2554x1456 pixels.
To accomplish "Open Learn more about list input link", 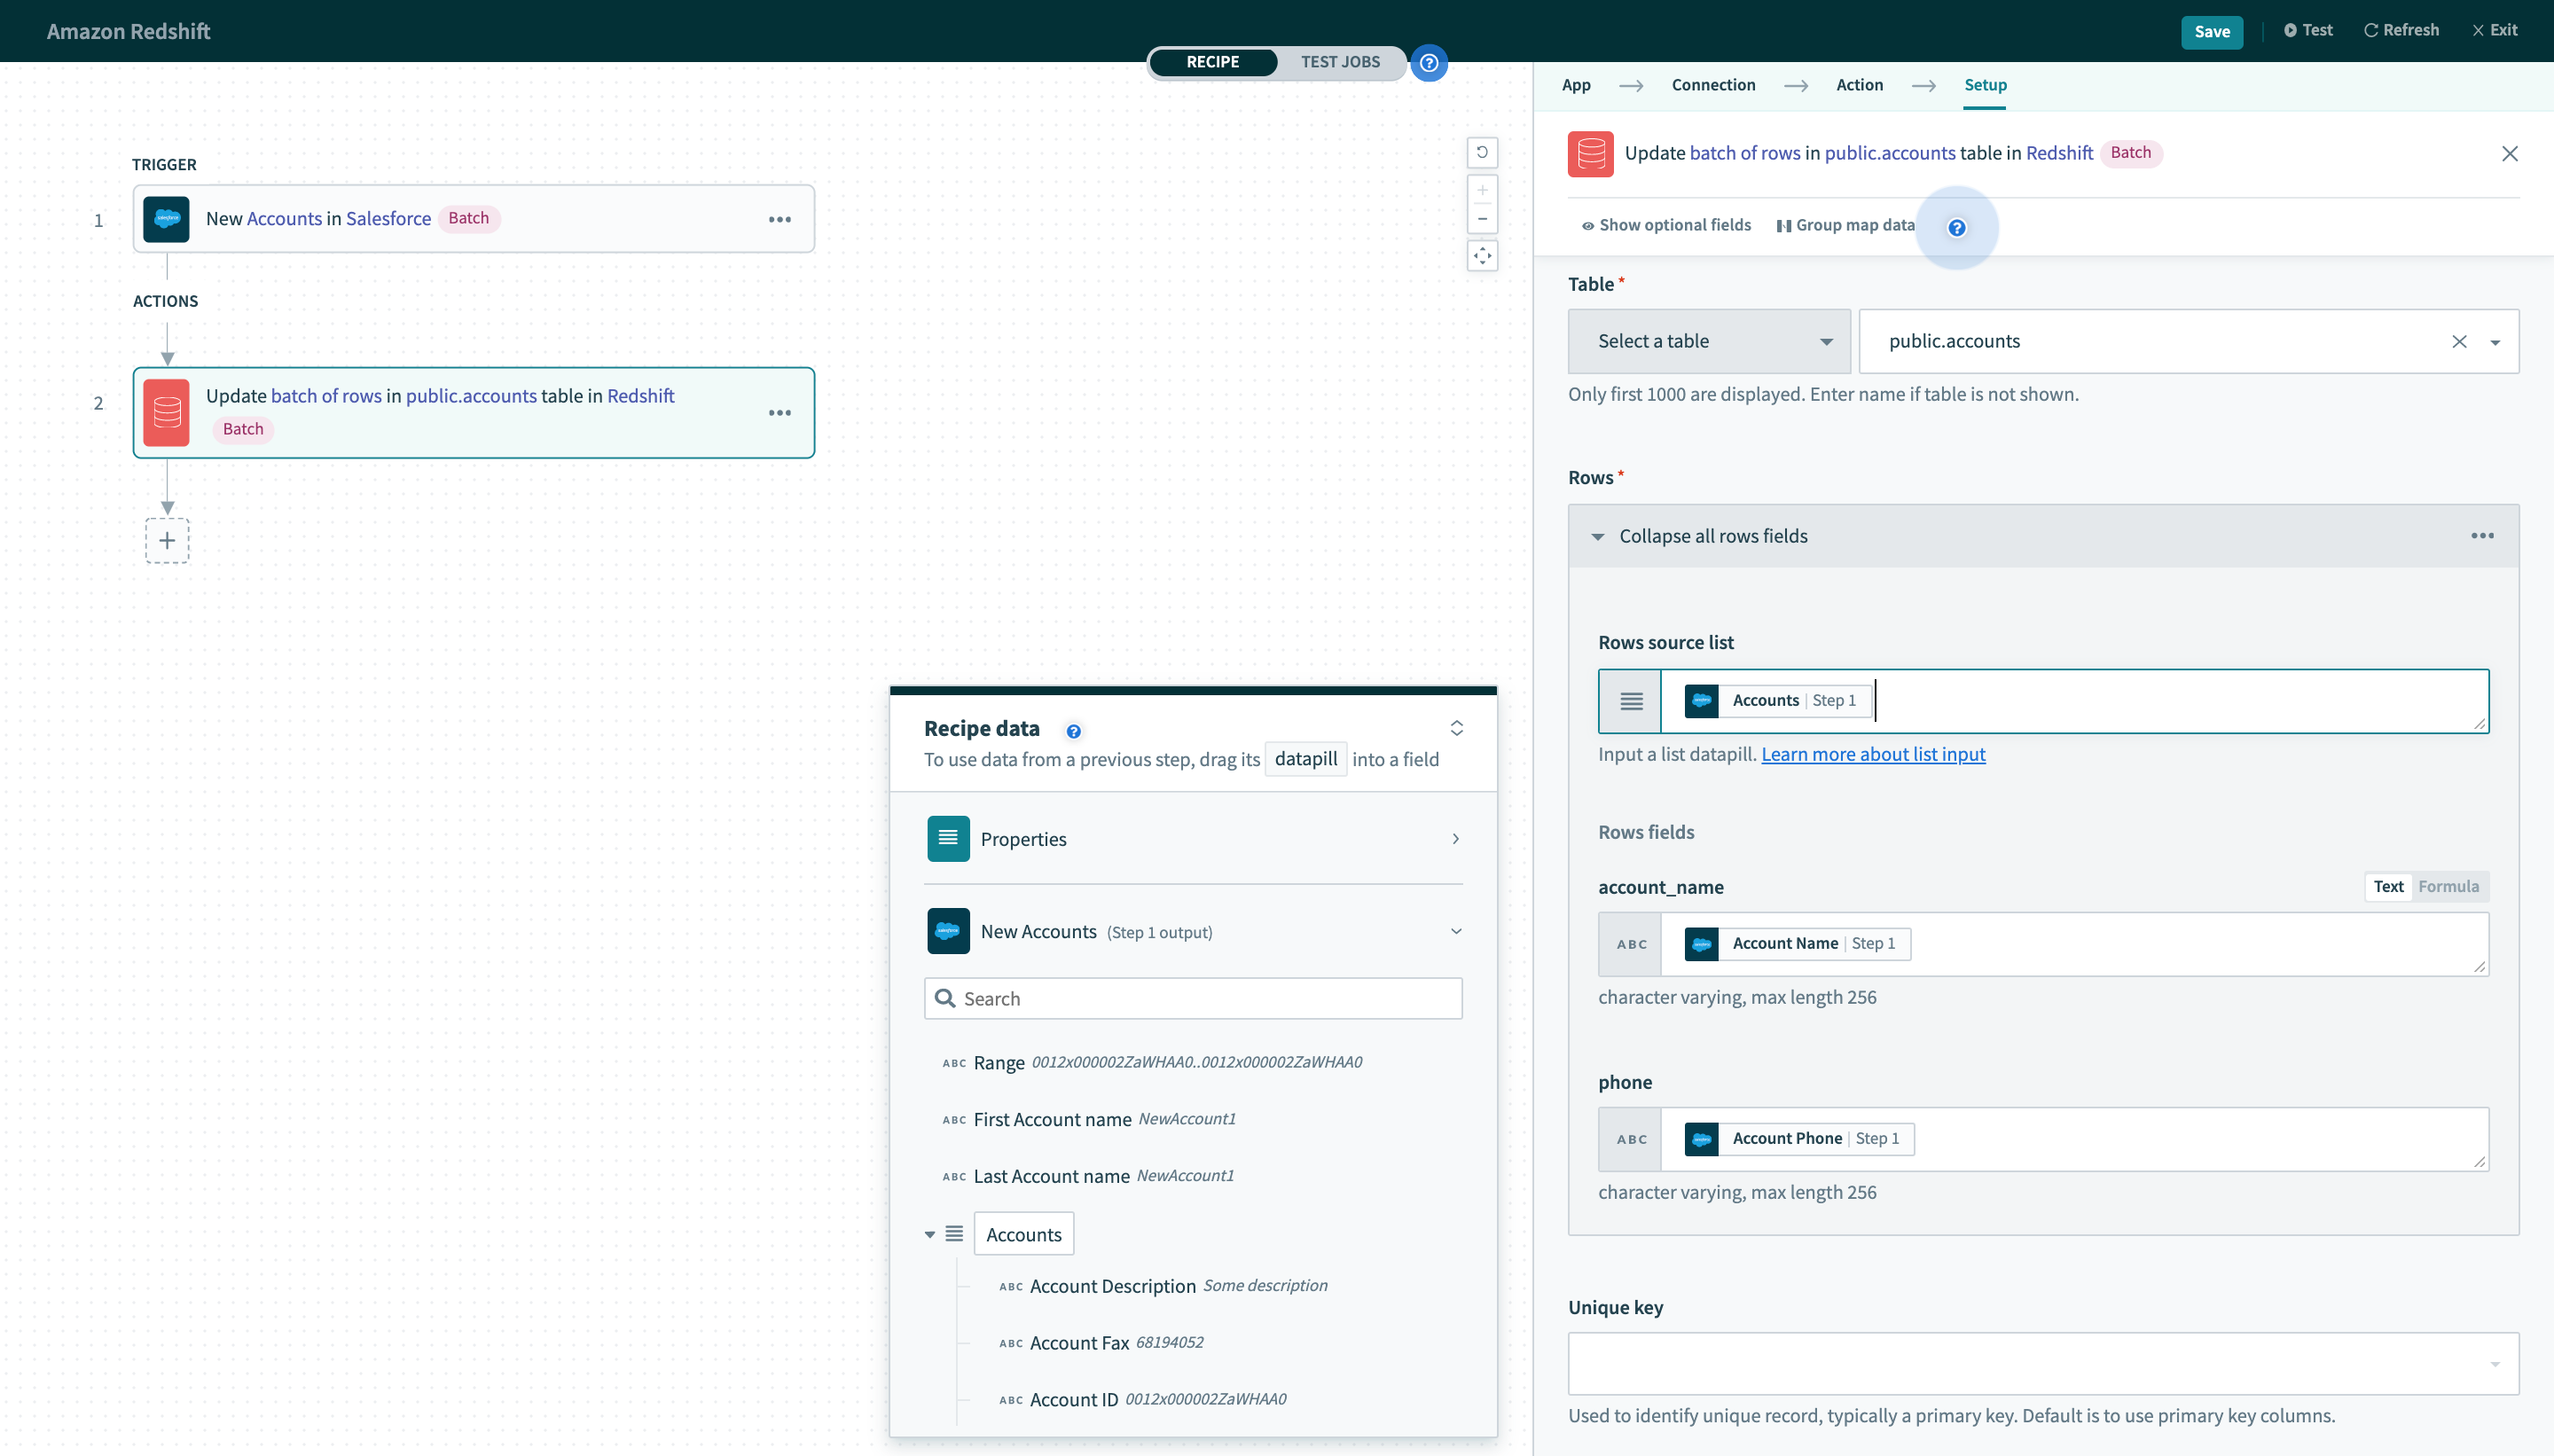I will click(x=1872, y=754).
